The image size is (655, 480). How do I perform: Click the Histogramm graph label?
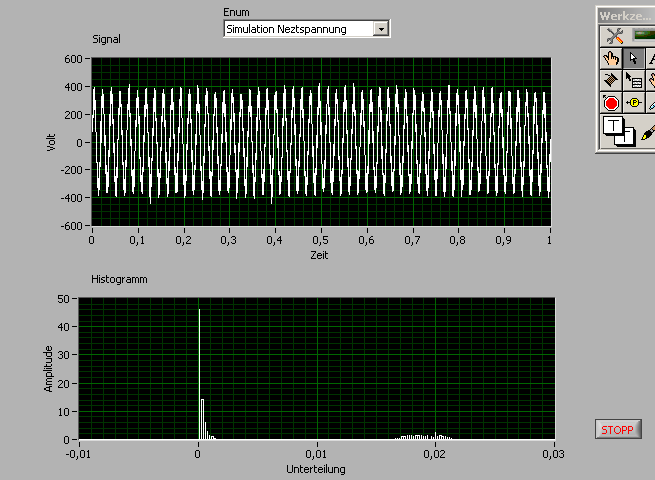click(x=119, y=279)
